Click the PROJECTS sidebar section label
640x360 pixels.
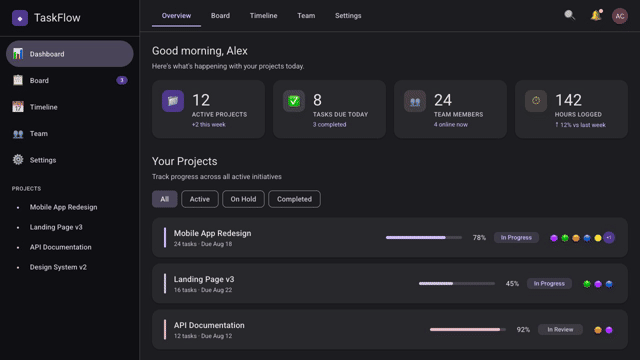(26, 189)
